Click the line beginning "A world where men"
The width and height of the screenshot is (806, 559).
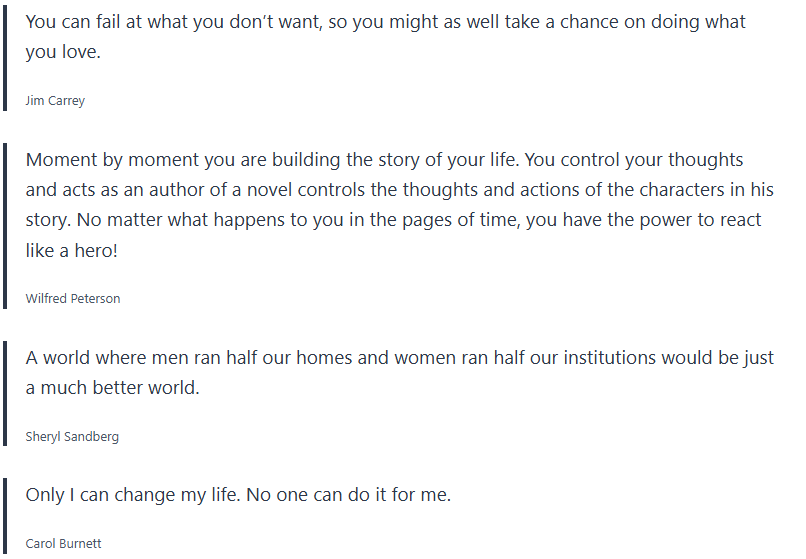399,358
